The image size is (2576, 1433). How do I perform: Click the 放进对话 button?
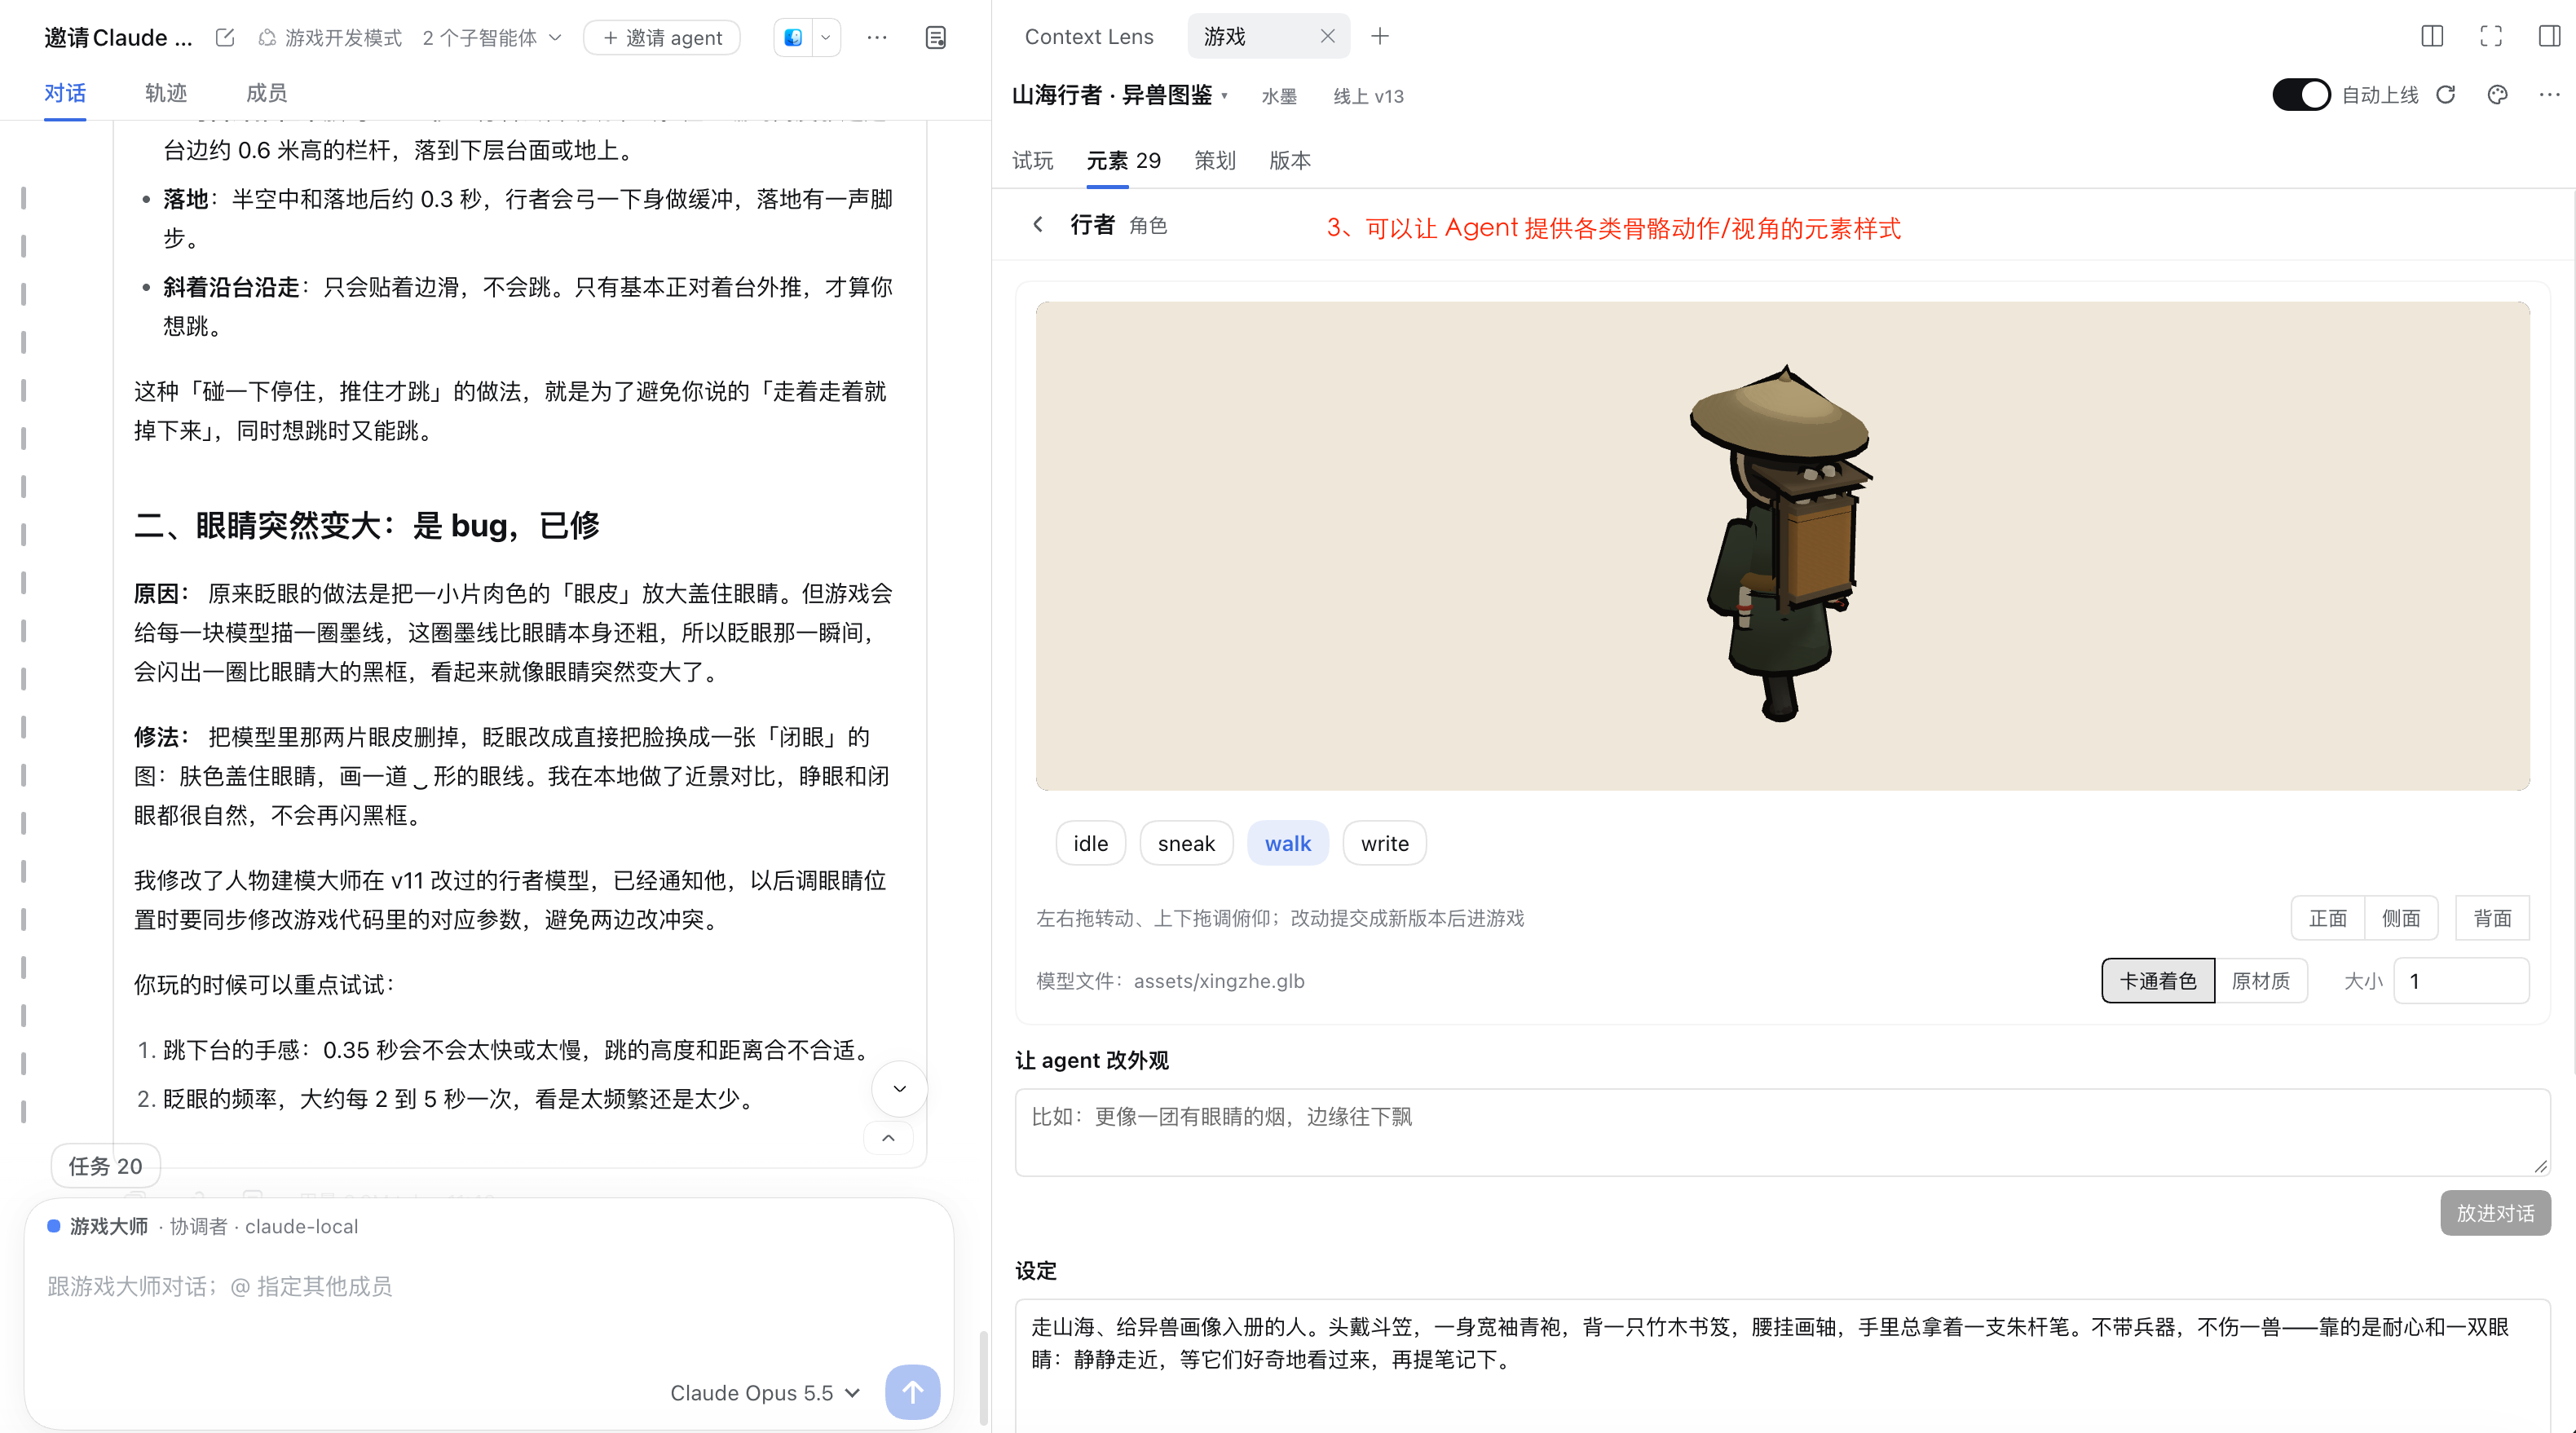(2495, 1212)
